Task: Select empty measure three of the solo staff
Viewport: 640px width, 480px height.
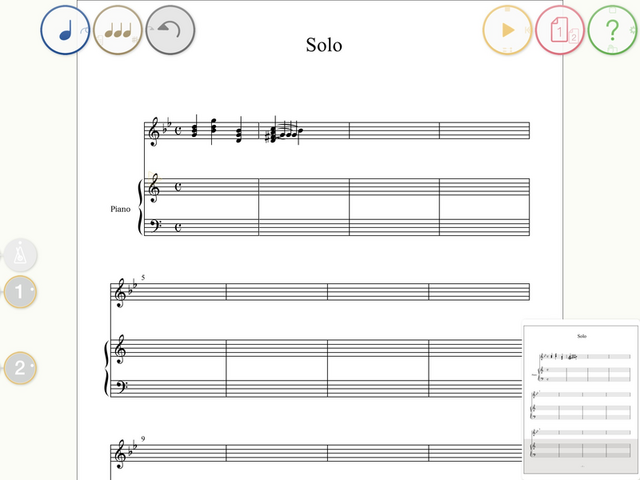Action: pyautogui.click(x=394, y=130)
